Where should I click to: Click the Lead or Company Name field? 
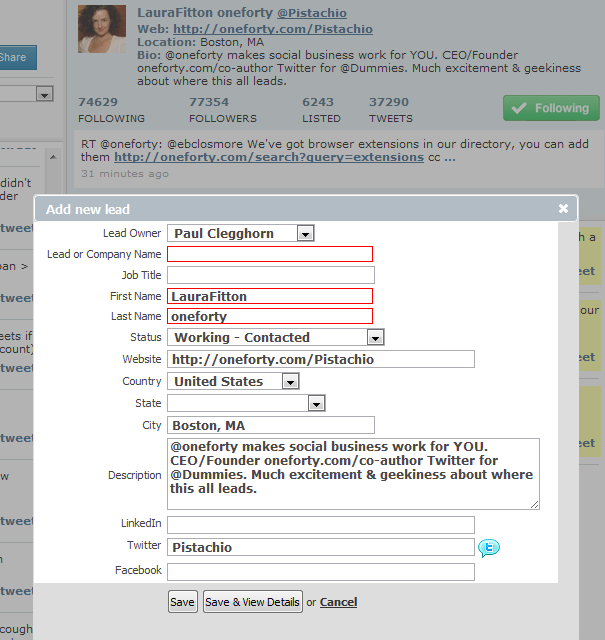pos(270,254)
